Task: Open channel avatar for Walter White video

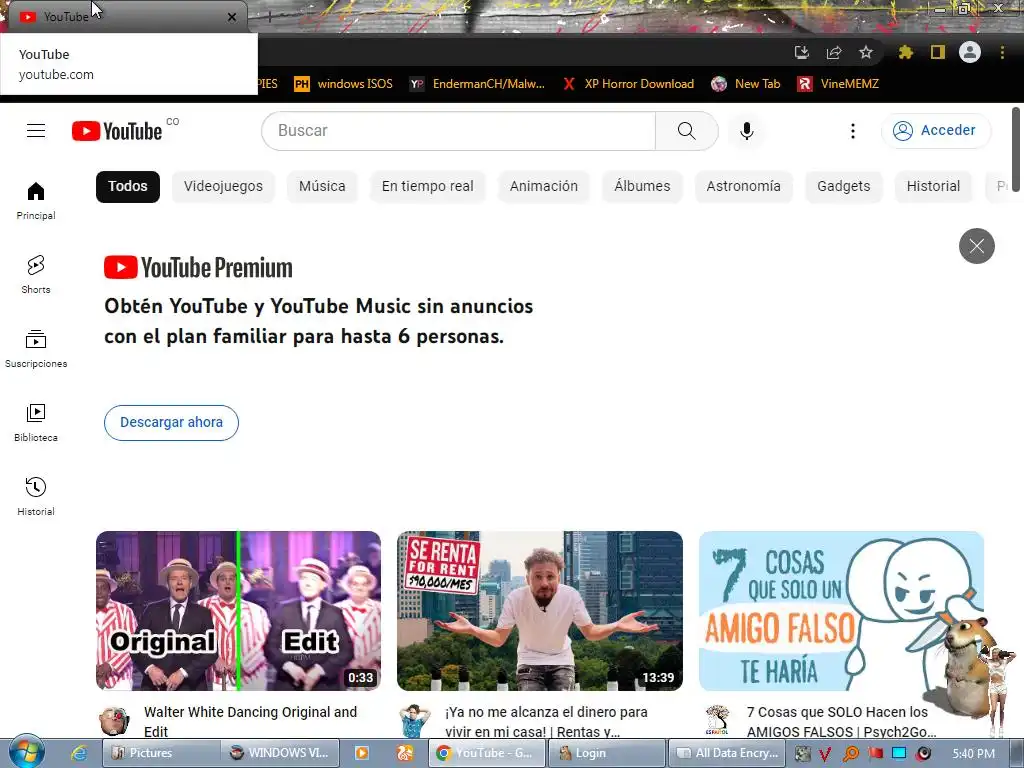Action: [x=114, y=721]
